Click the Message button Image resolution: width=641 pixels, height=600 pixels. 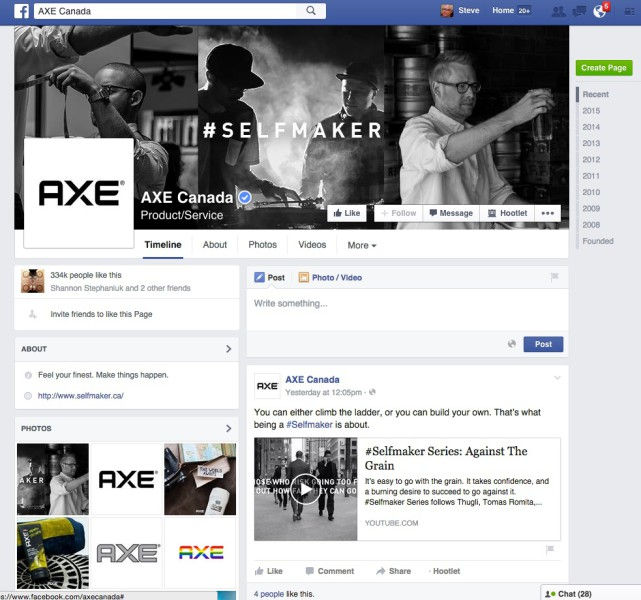[451, 213]
